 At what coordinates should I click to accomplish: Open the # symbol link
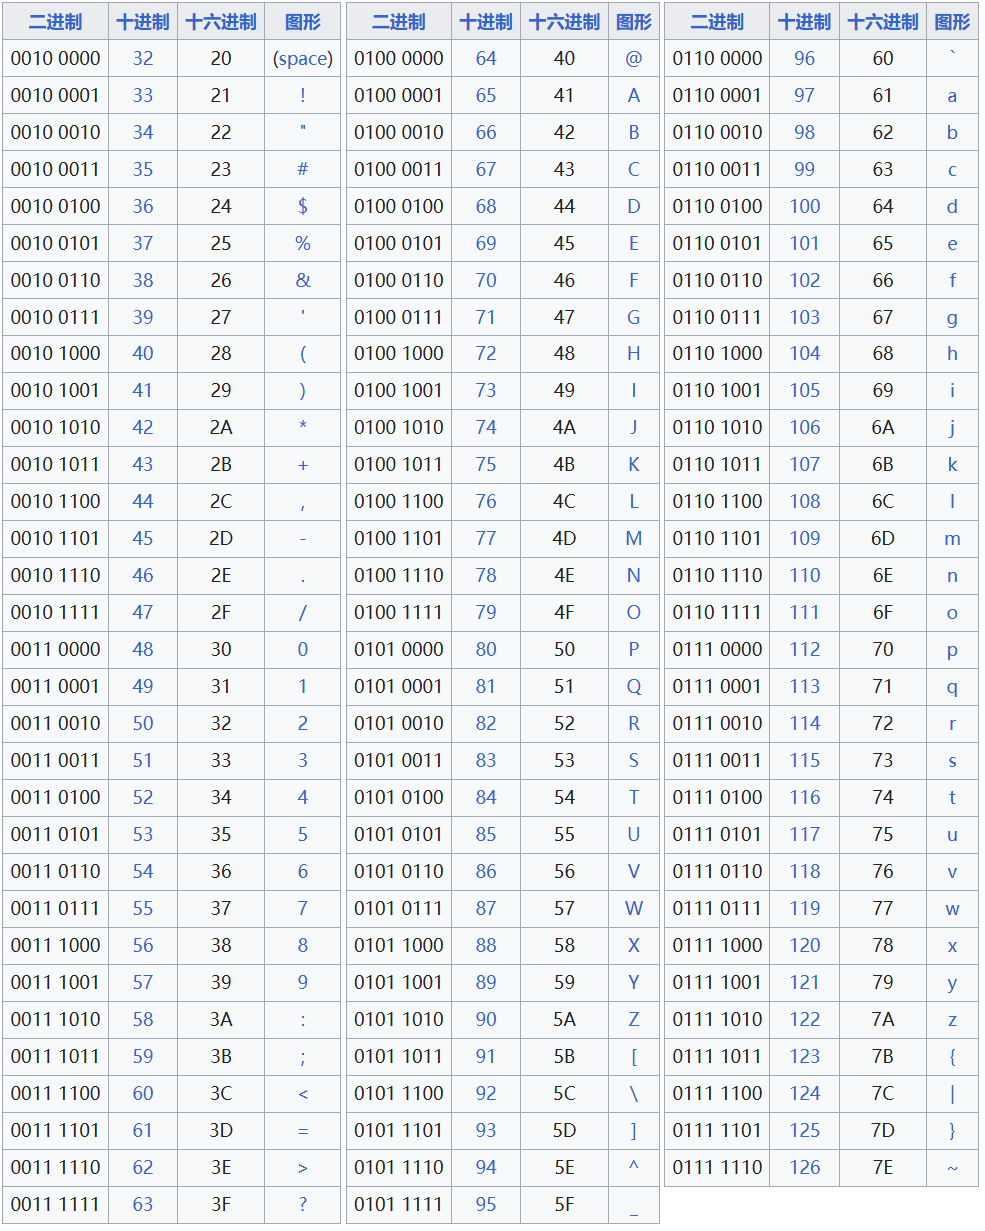[x=303, y=169]
